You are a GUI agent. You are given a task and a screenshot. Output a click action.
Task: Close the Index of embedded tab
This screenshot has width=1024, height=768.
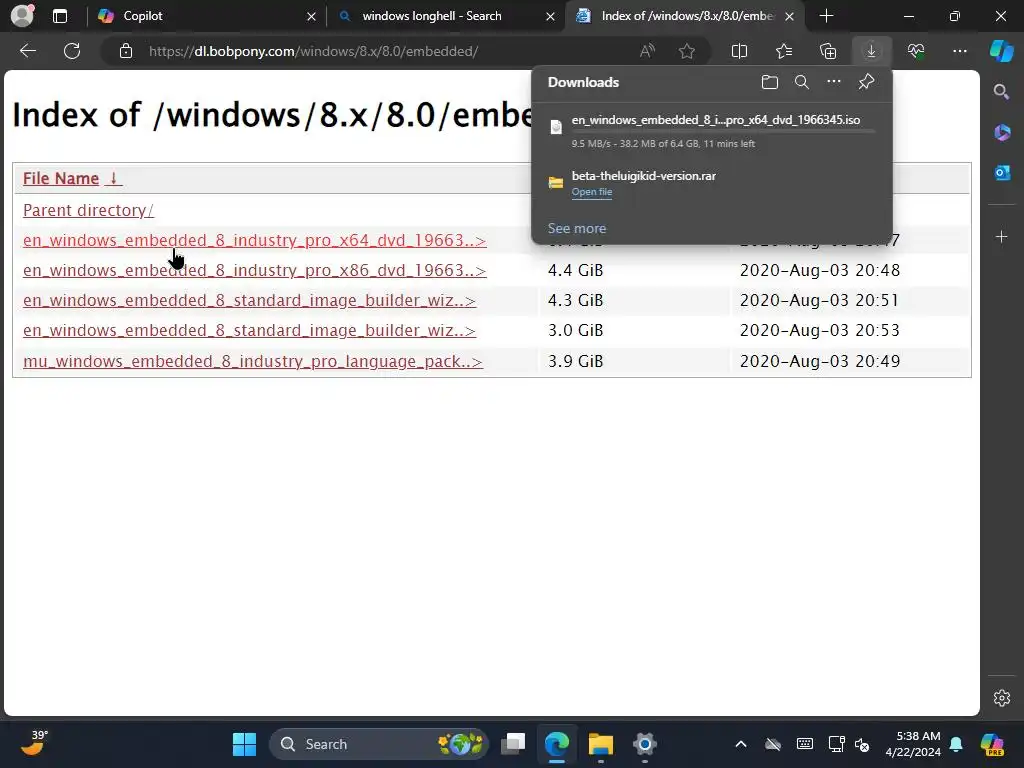click(x=790, y=16)
